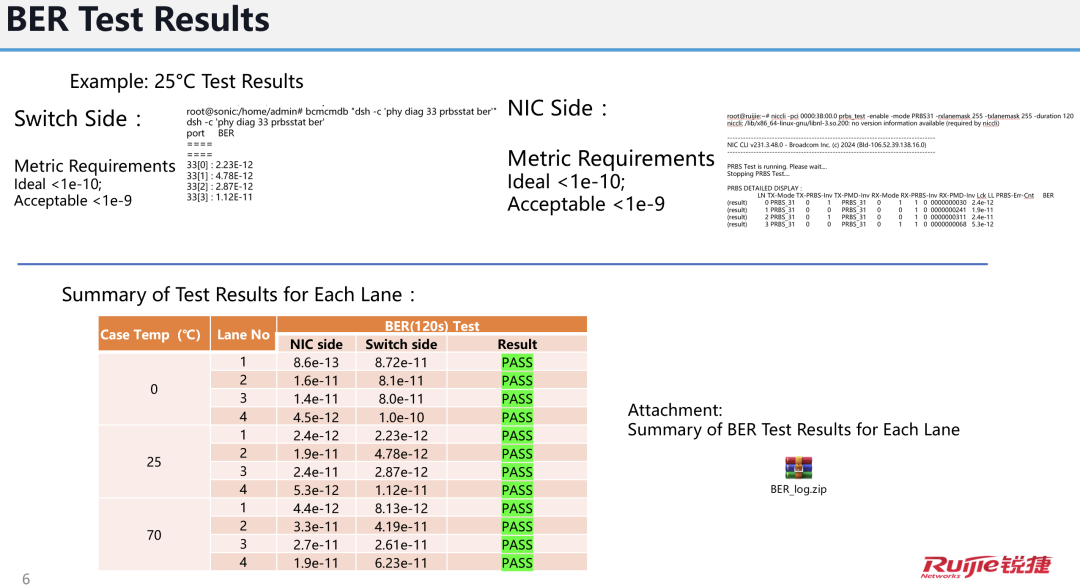Select the "2.4e-12" NIC side table cell
Screen dimensions: 1080x588
click(x=316, y=435)
